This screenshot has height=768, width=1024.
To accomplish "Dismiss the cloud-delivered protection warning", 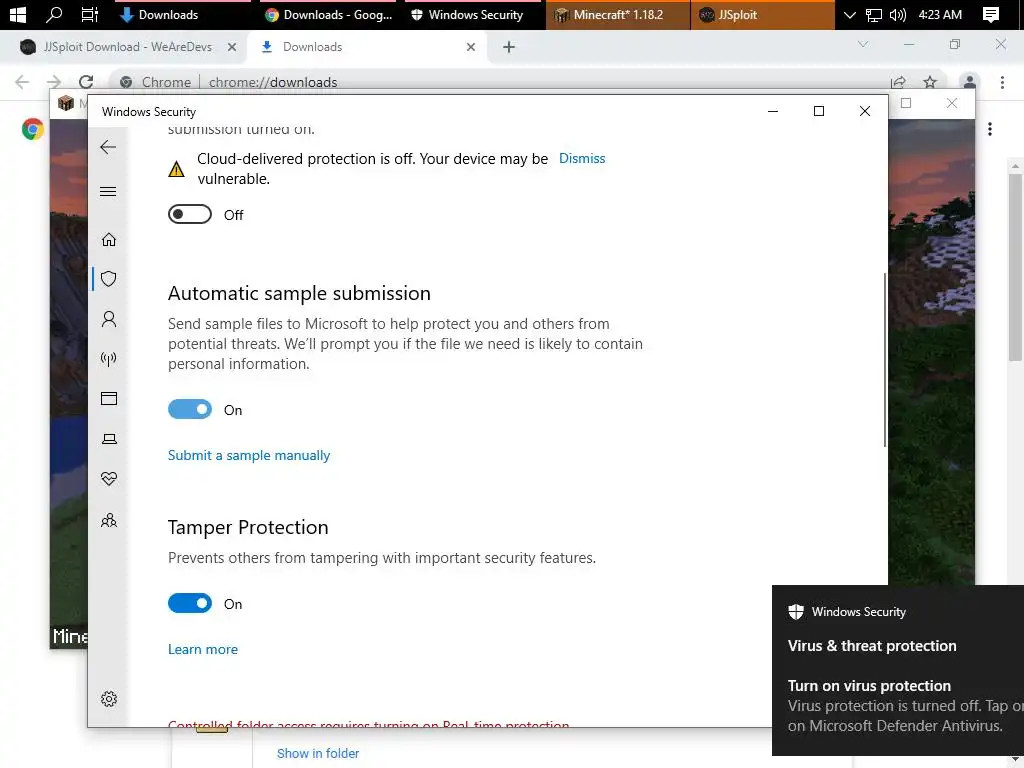I will tap(582, 159).
